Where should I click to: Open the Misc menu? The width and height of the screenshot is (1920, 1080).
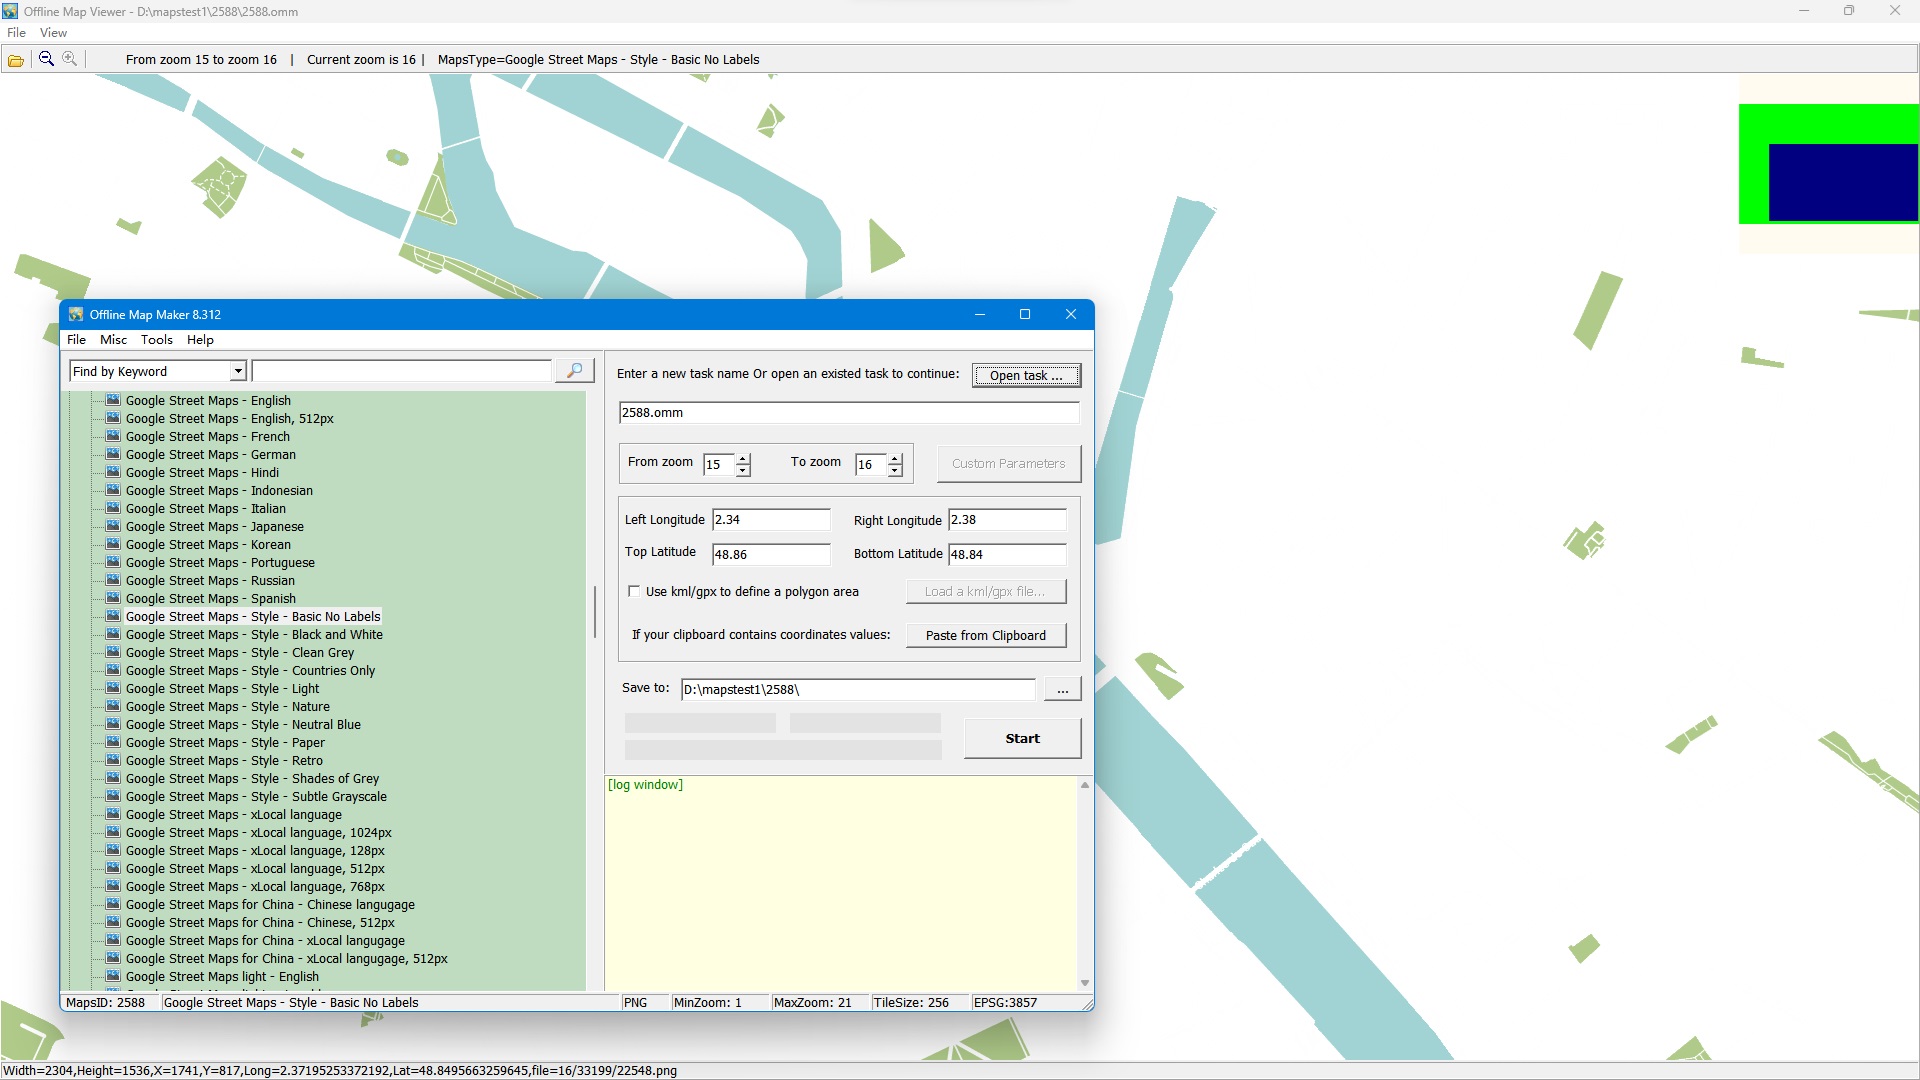(113, 340)
